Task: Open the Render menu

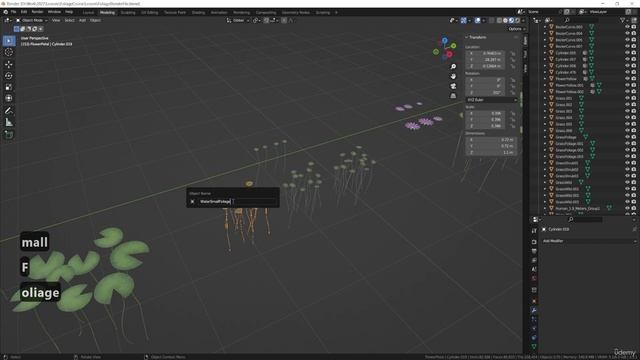Action: pyautogui.click(x=37, y=12)
